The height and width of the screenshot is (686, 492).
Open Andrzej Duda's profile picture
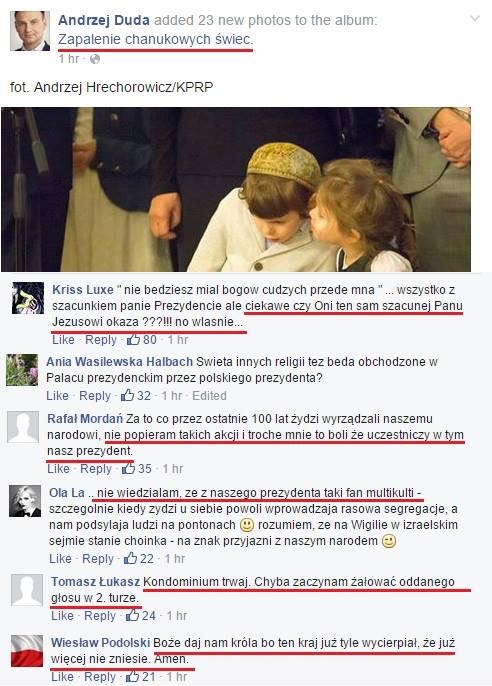click(30, 31)
